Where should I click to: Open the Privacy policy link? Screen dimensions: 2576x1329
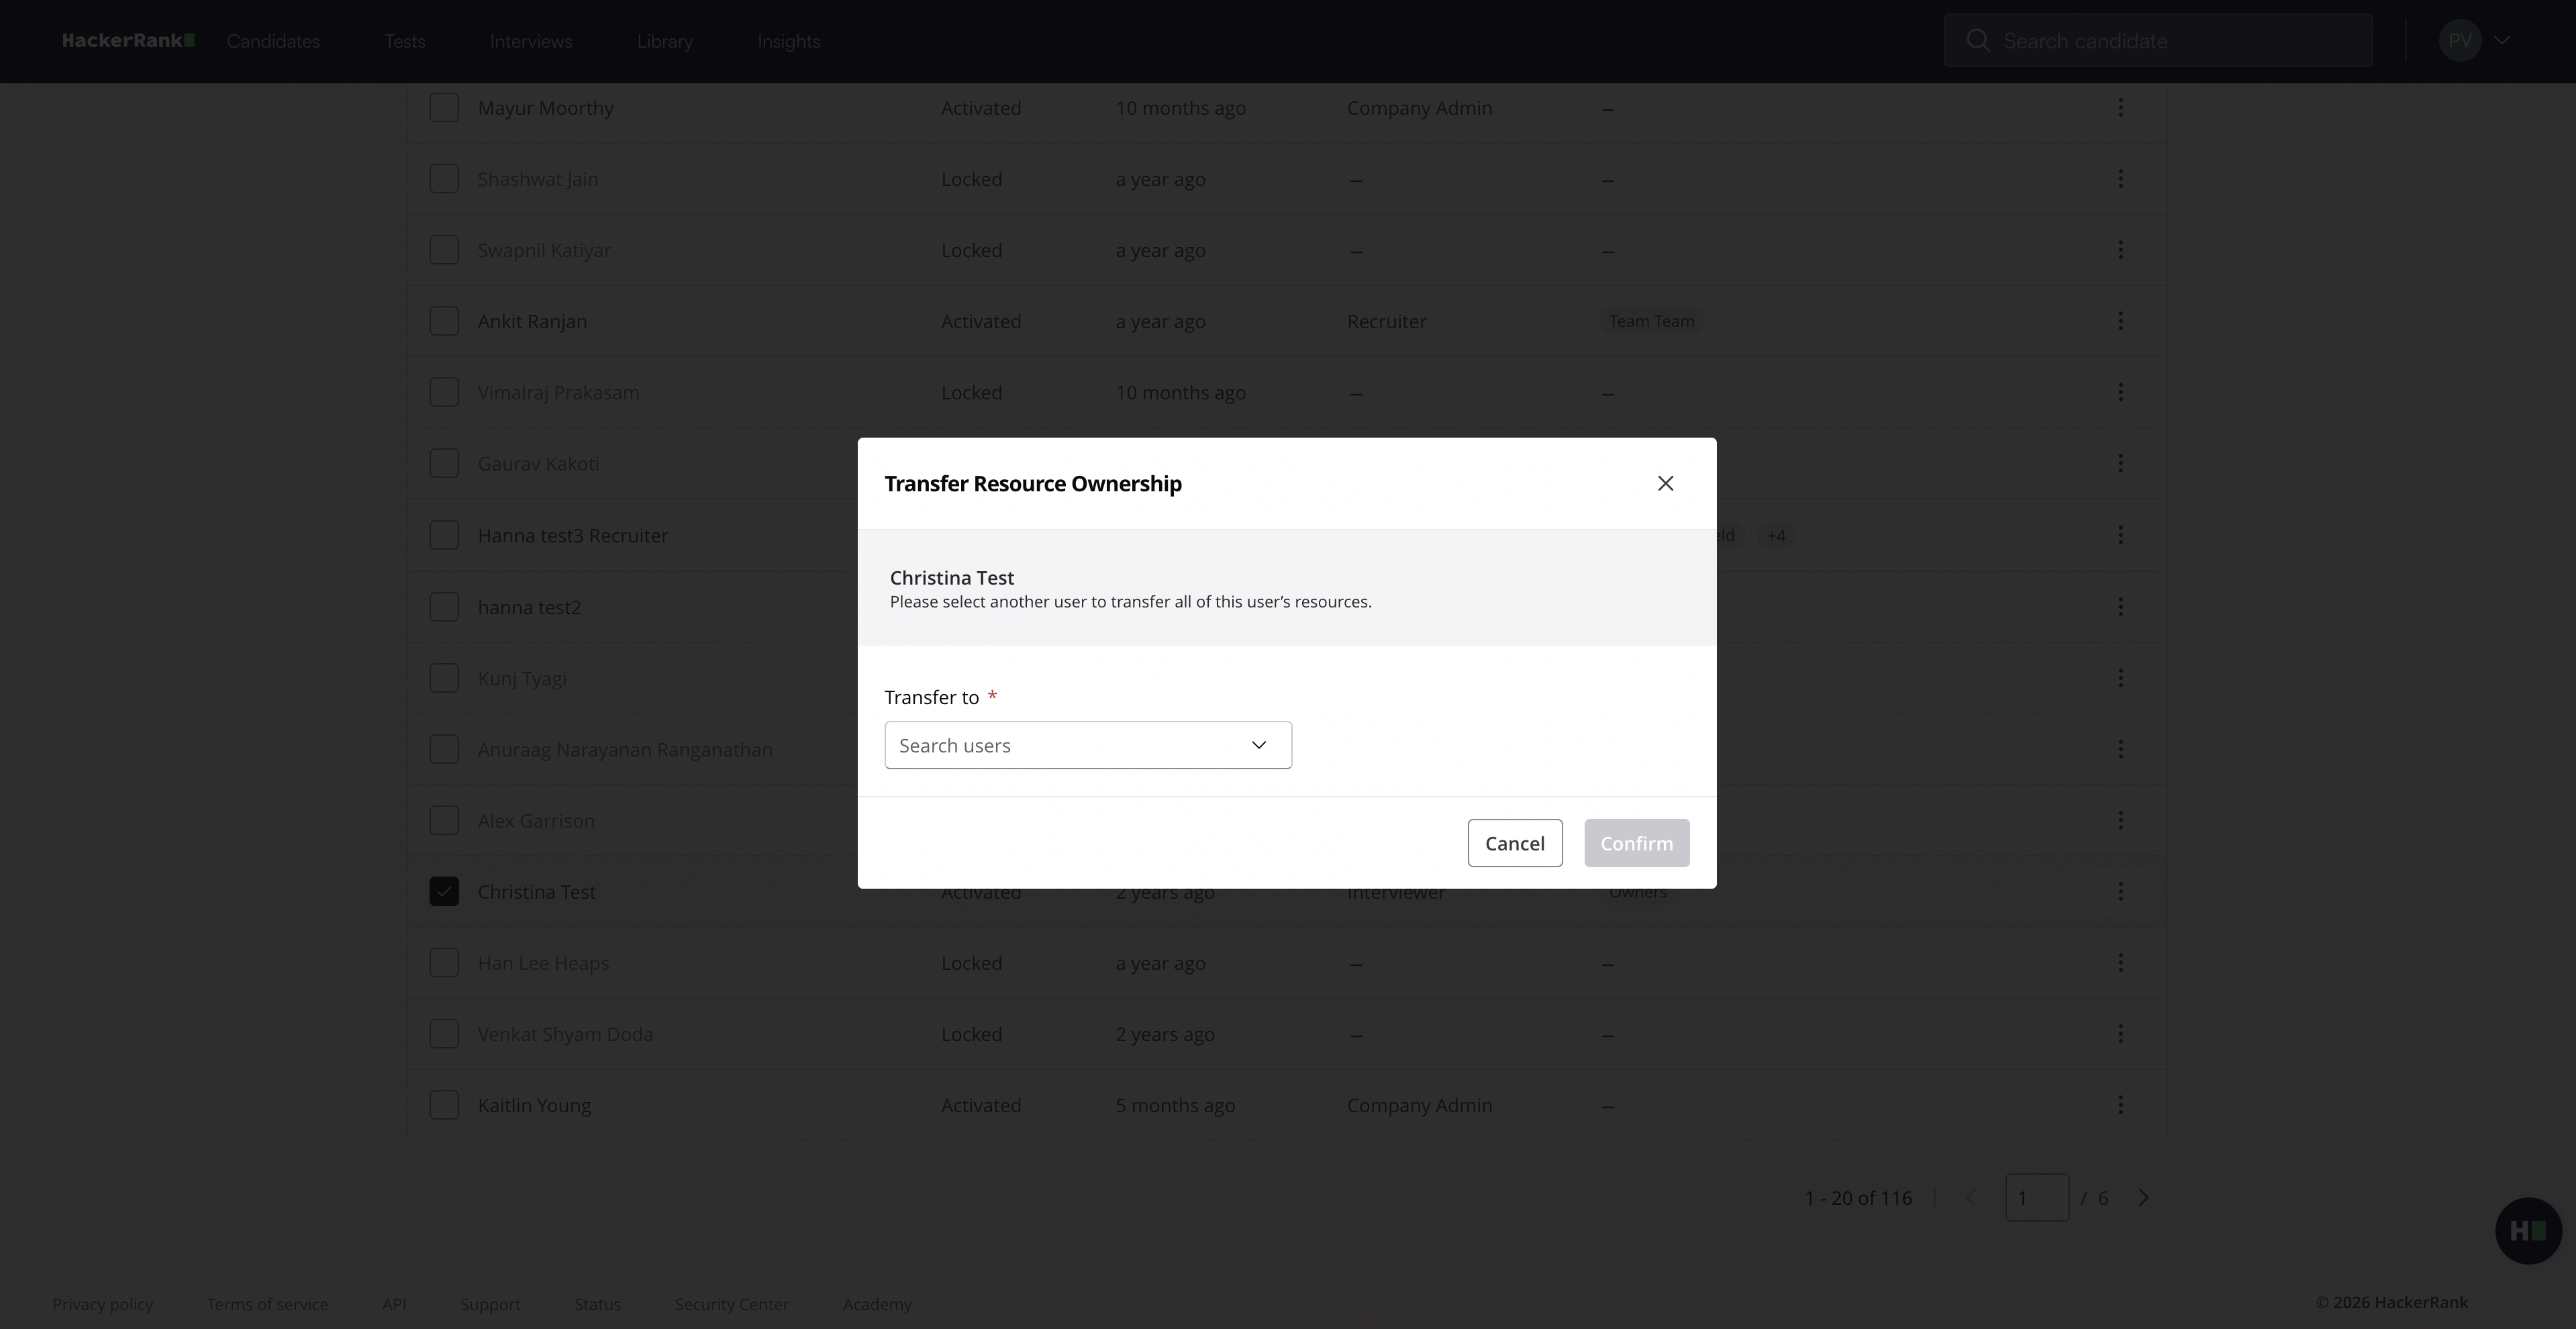[102, 1304]
